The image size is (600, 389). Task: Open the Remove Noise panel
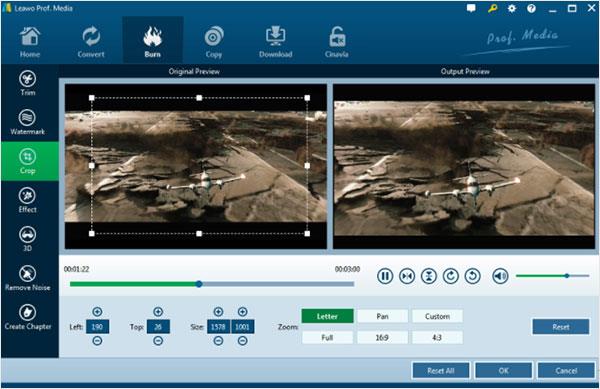pyautogui.click(x=28, y=278)
